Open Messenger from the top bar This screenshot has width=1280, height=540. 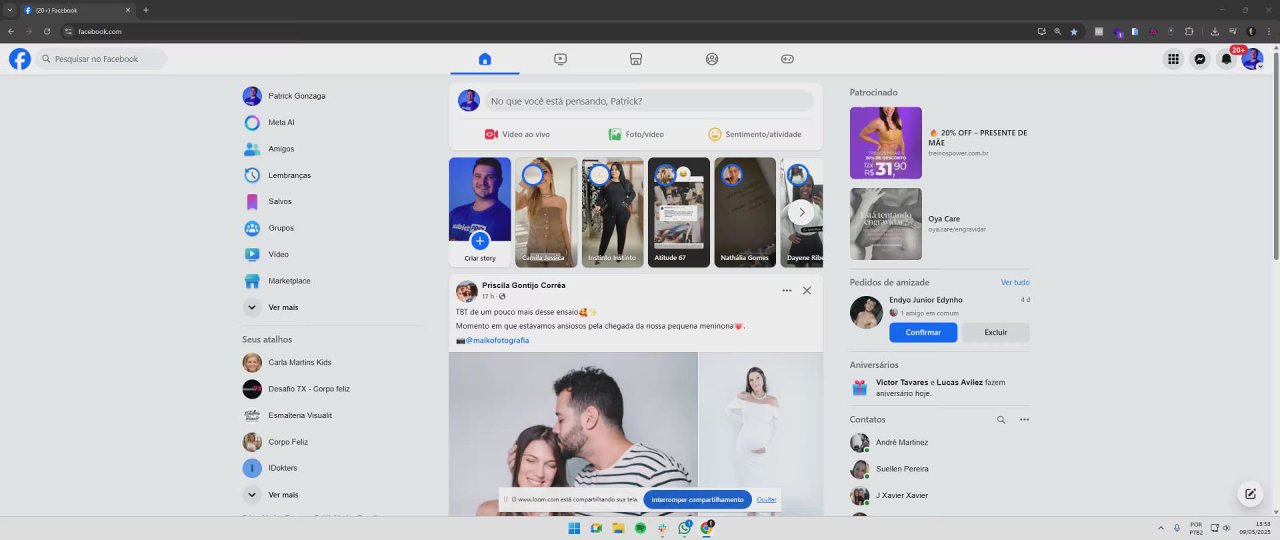[1200, 59]
